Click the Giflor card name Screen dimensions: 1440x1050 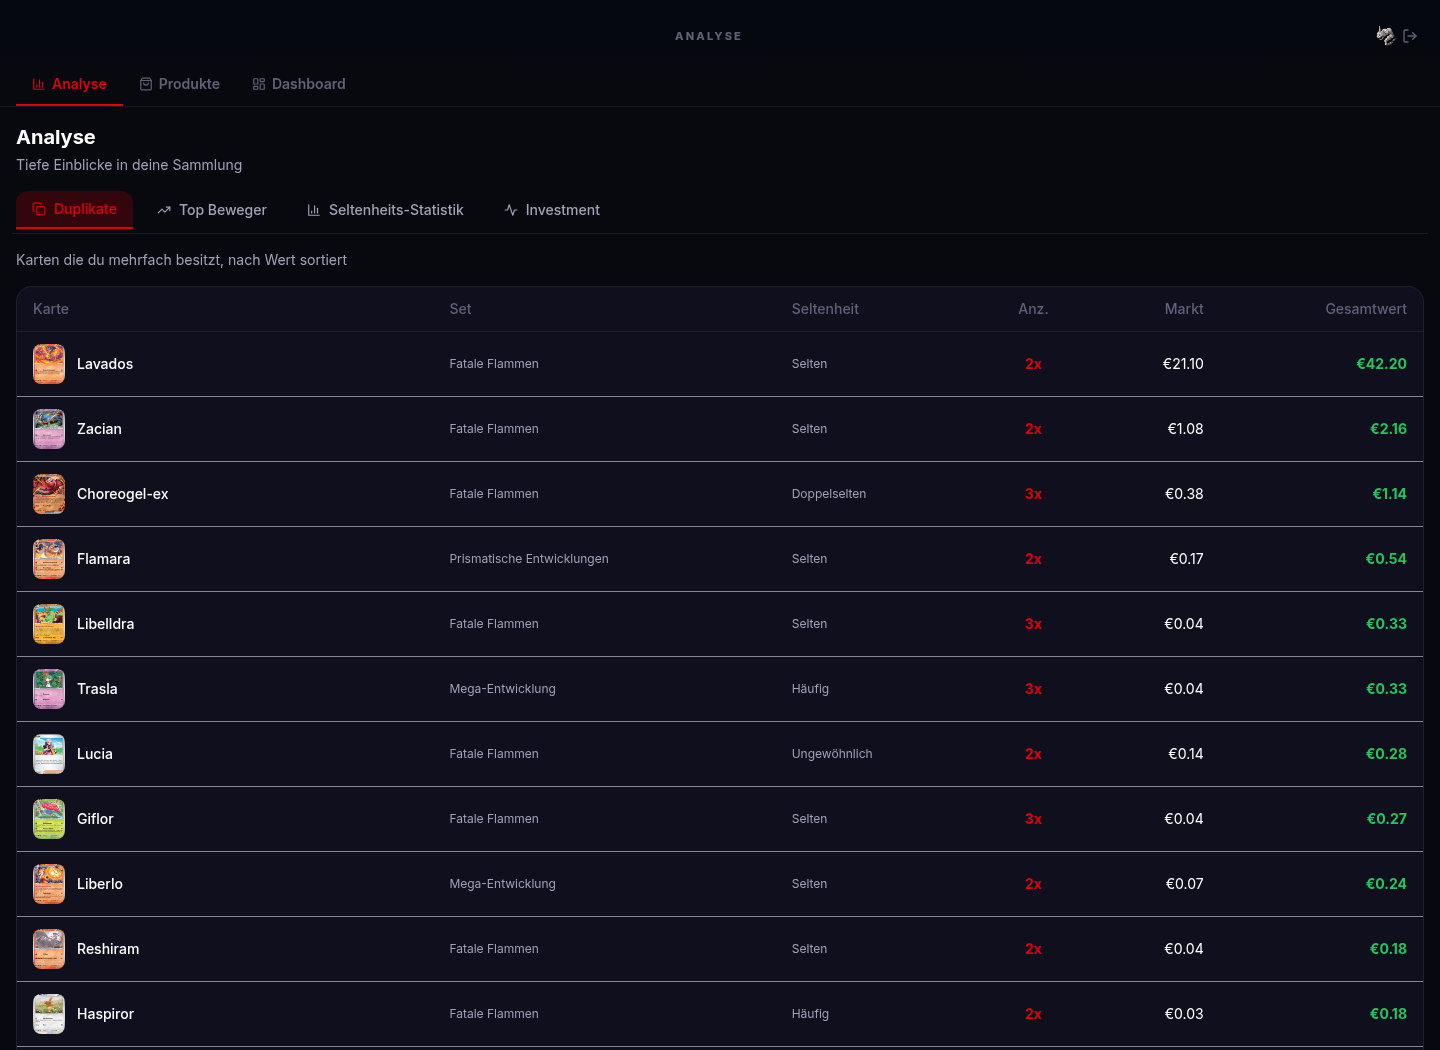pos(95,819)
